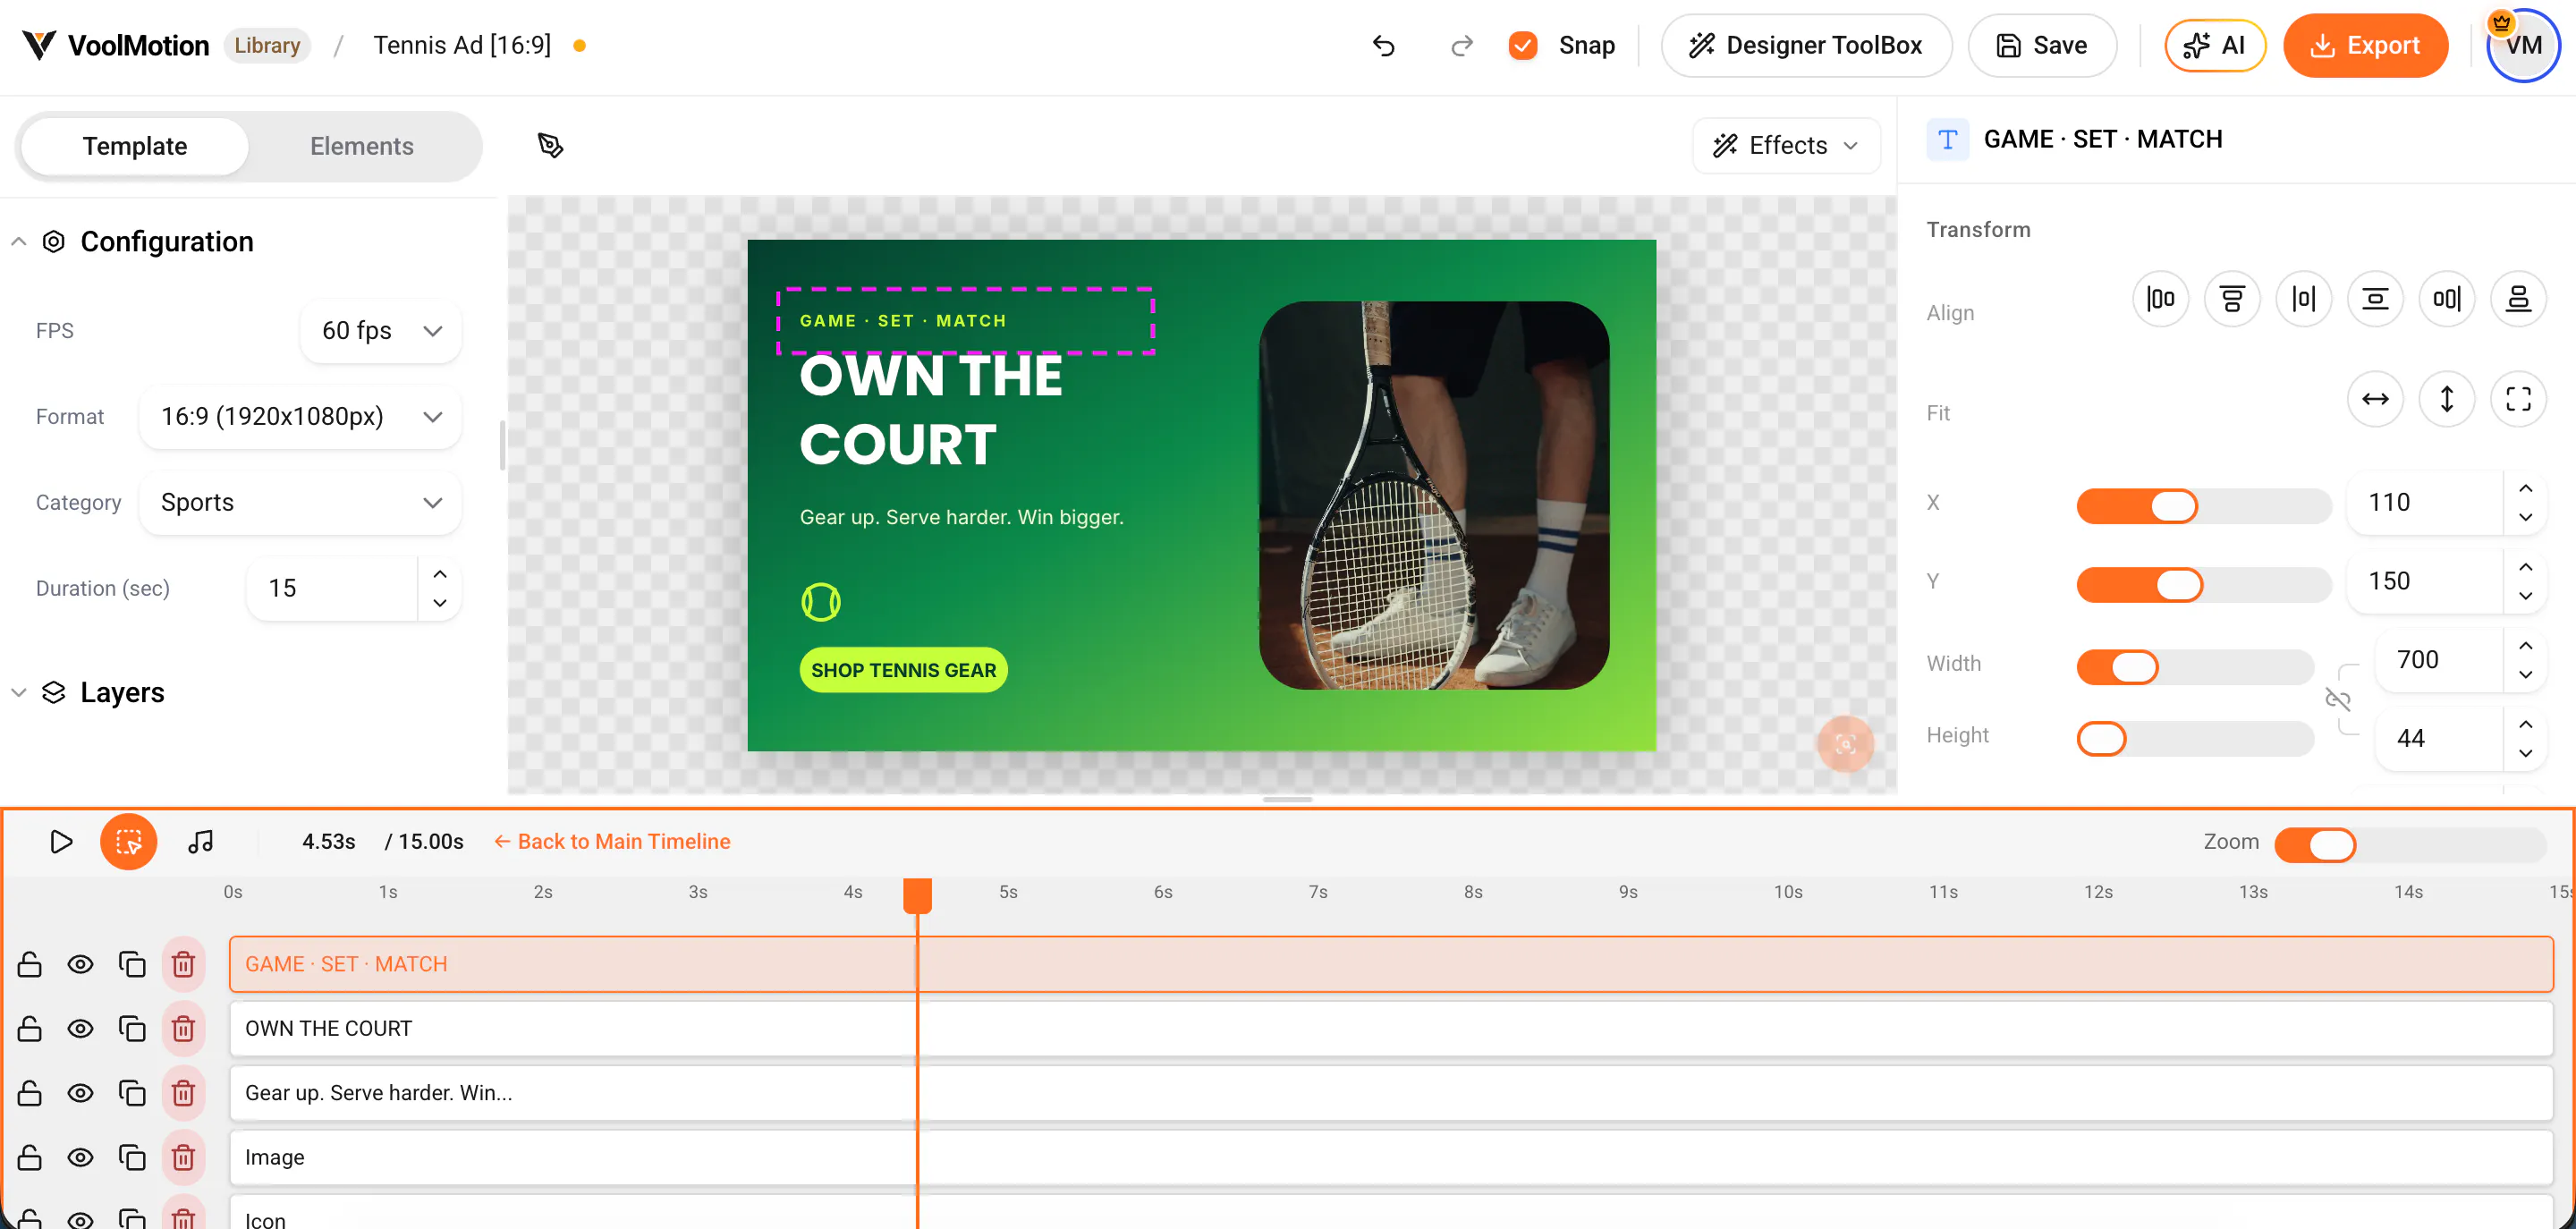This screenshot has height=1229, width=2576.
Task: Toggle the Snap checkbox
Action: click(1523, 46)
